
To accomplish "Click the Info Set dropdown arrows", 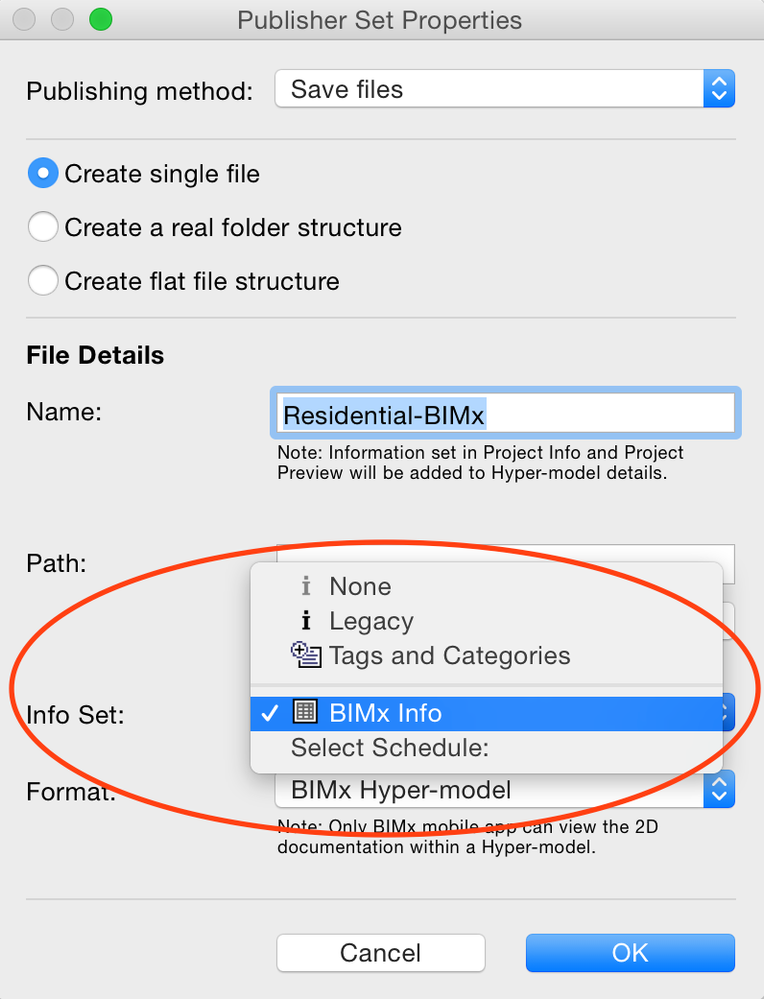I will [x=727, y=713].
